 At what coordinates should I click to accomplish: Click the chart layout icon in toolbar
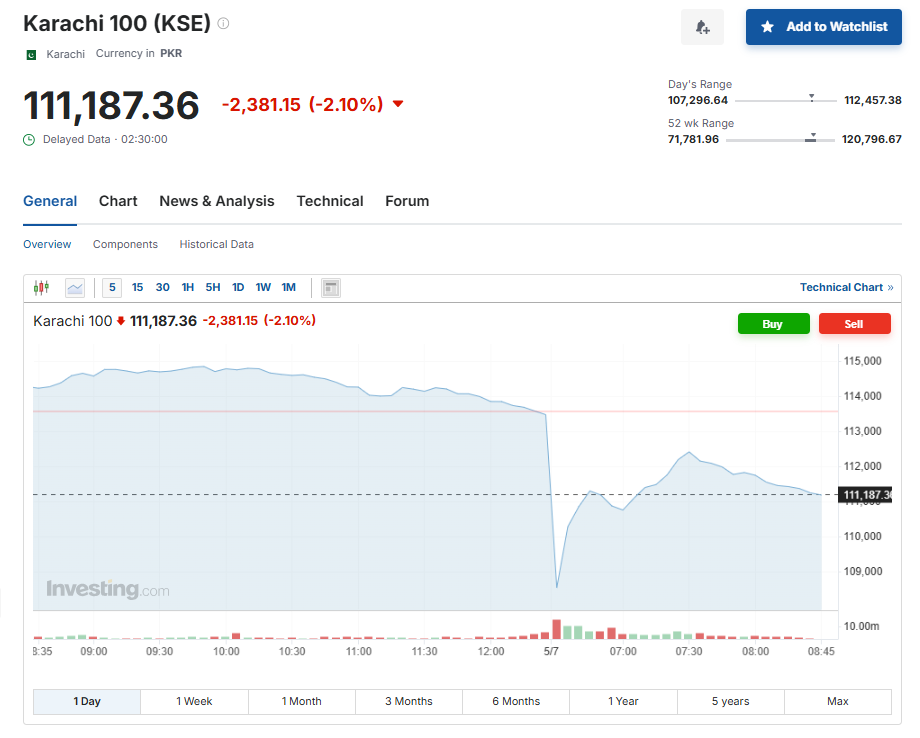tap(331, 287)
